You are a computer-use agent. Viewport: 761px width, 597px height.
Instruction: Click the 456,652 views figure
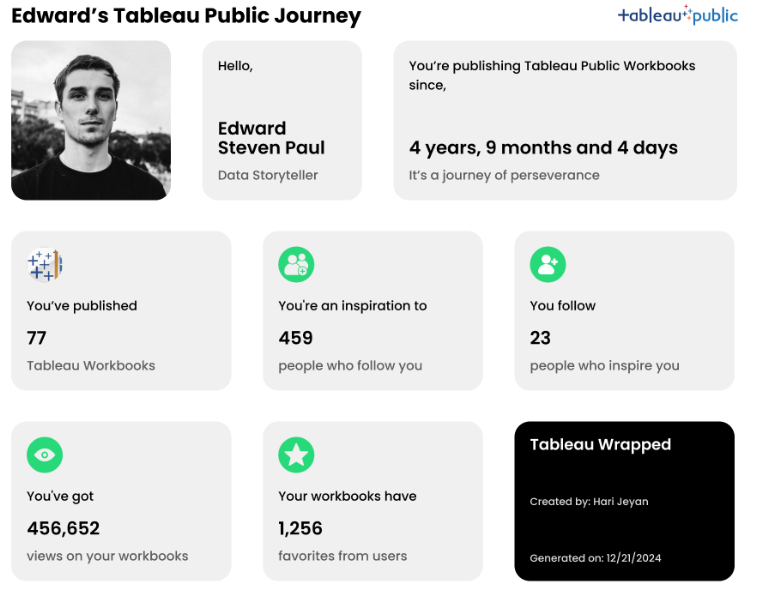pyautogui.click(x=63, y=528)
